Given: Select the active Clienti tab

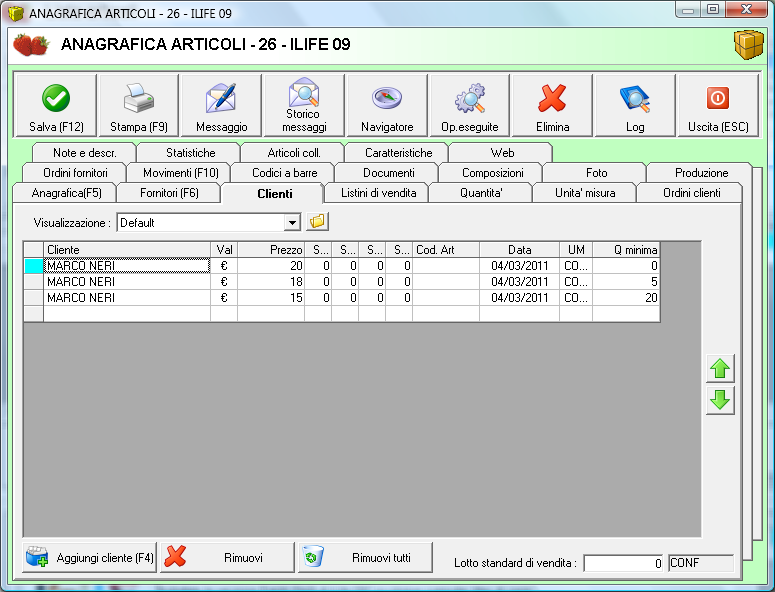Looking at the screenshot, I should (x=274, y=194).
